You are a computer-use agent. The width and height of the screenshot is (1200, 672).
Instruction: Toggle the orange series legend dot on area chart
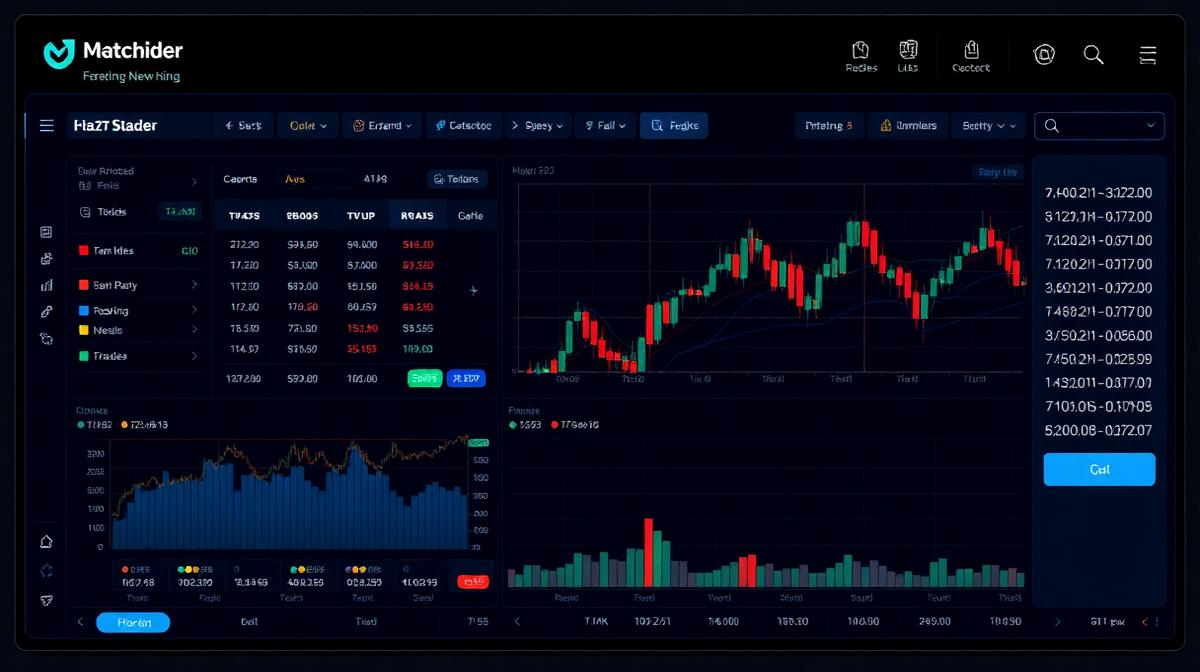[125, 425]
